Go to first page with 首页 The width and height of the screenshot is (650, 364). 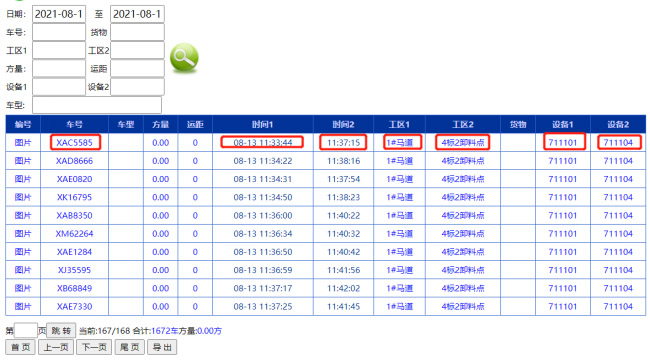[x=21, y=347]
